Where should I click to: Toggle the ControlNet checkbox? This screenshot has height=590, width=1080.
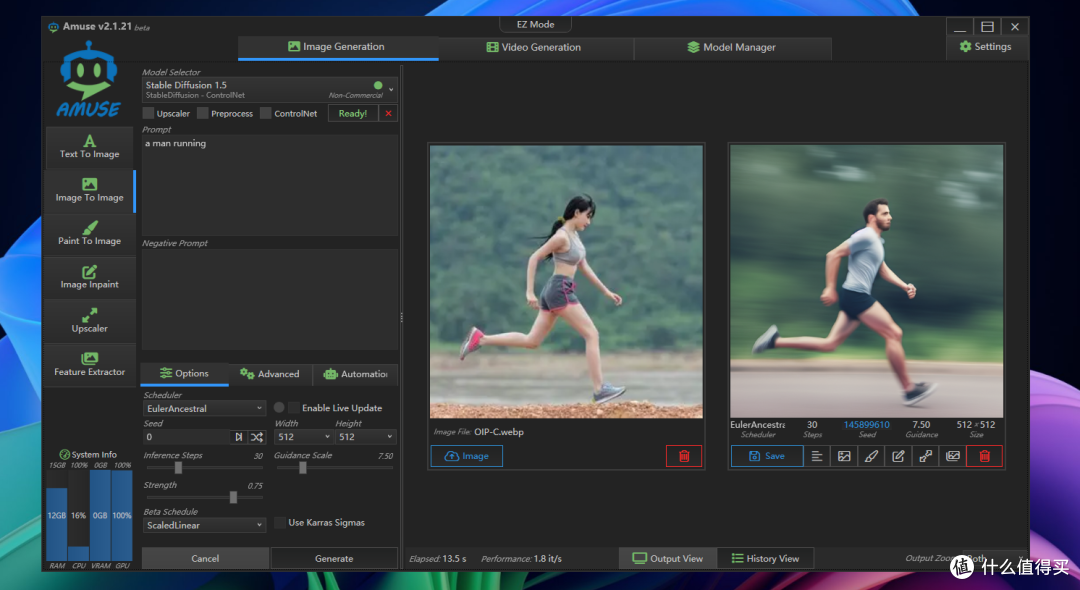[266, 113]
